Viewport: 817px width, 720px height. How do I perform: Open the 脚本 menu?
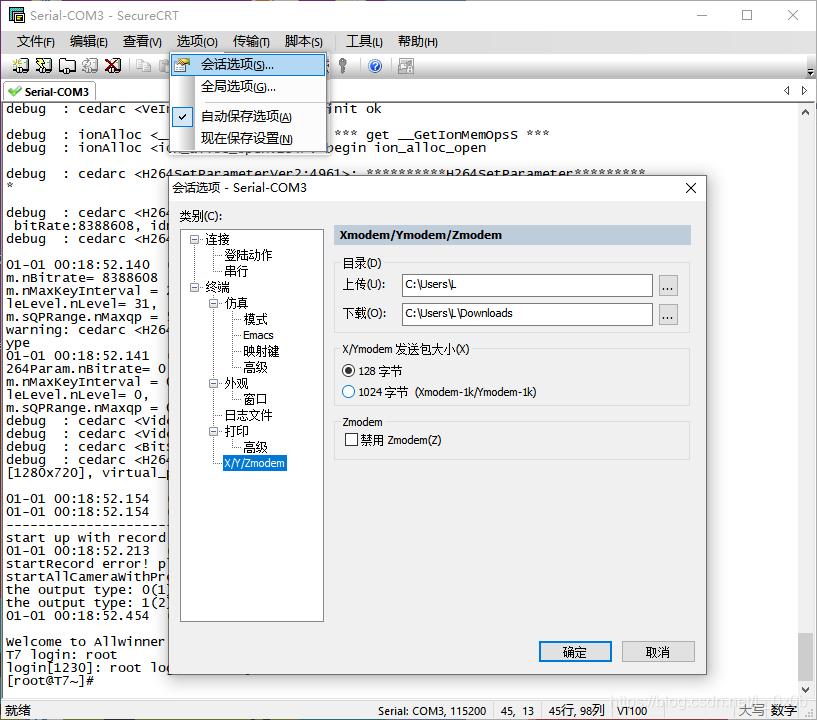(x=304, y=42)
